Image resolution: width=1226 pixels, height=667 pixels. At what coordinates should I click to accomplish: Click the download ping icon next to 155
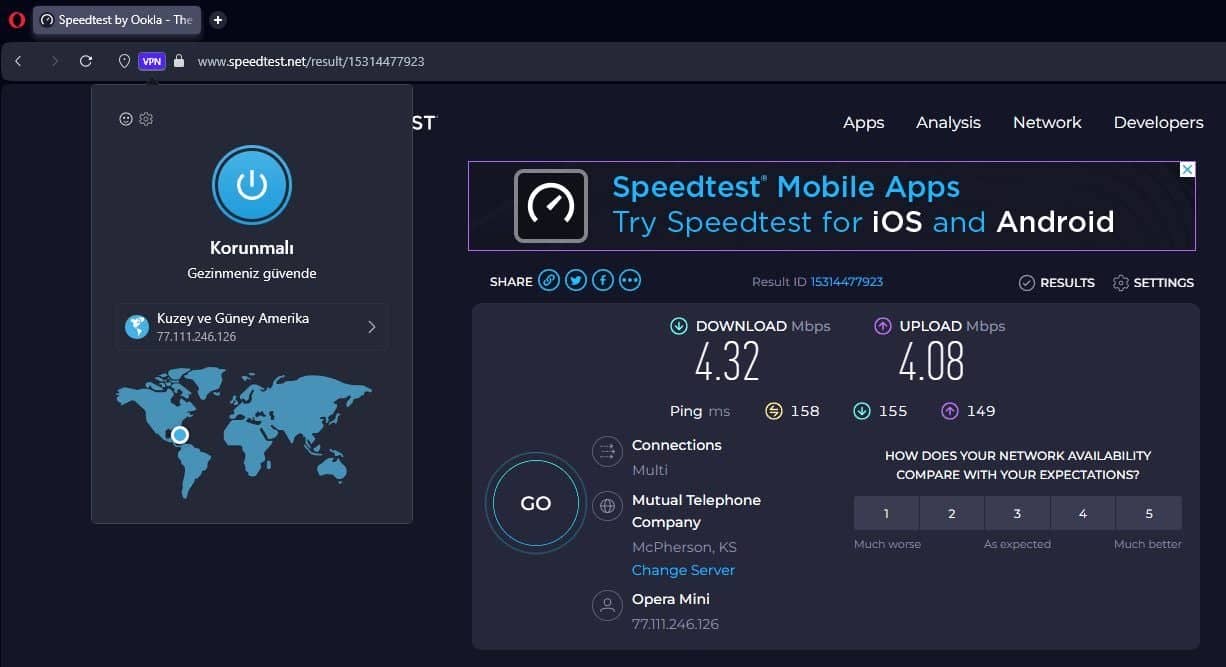click(862, 411)
